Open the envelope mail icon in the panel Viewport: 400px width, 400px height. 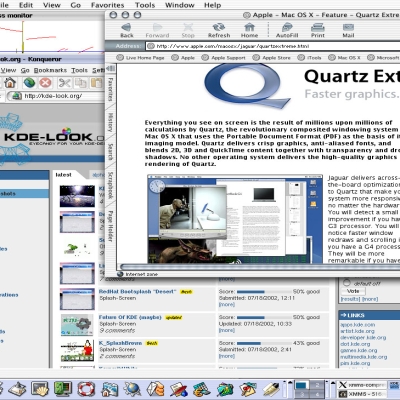[156, 389]
